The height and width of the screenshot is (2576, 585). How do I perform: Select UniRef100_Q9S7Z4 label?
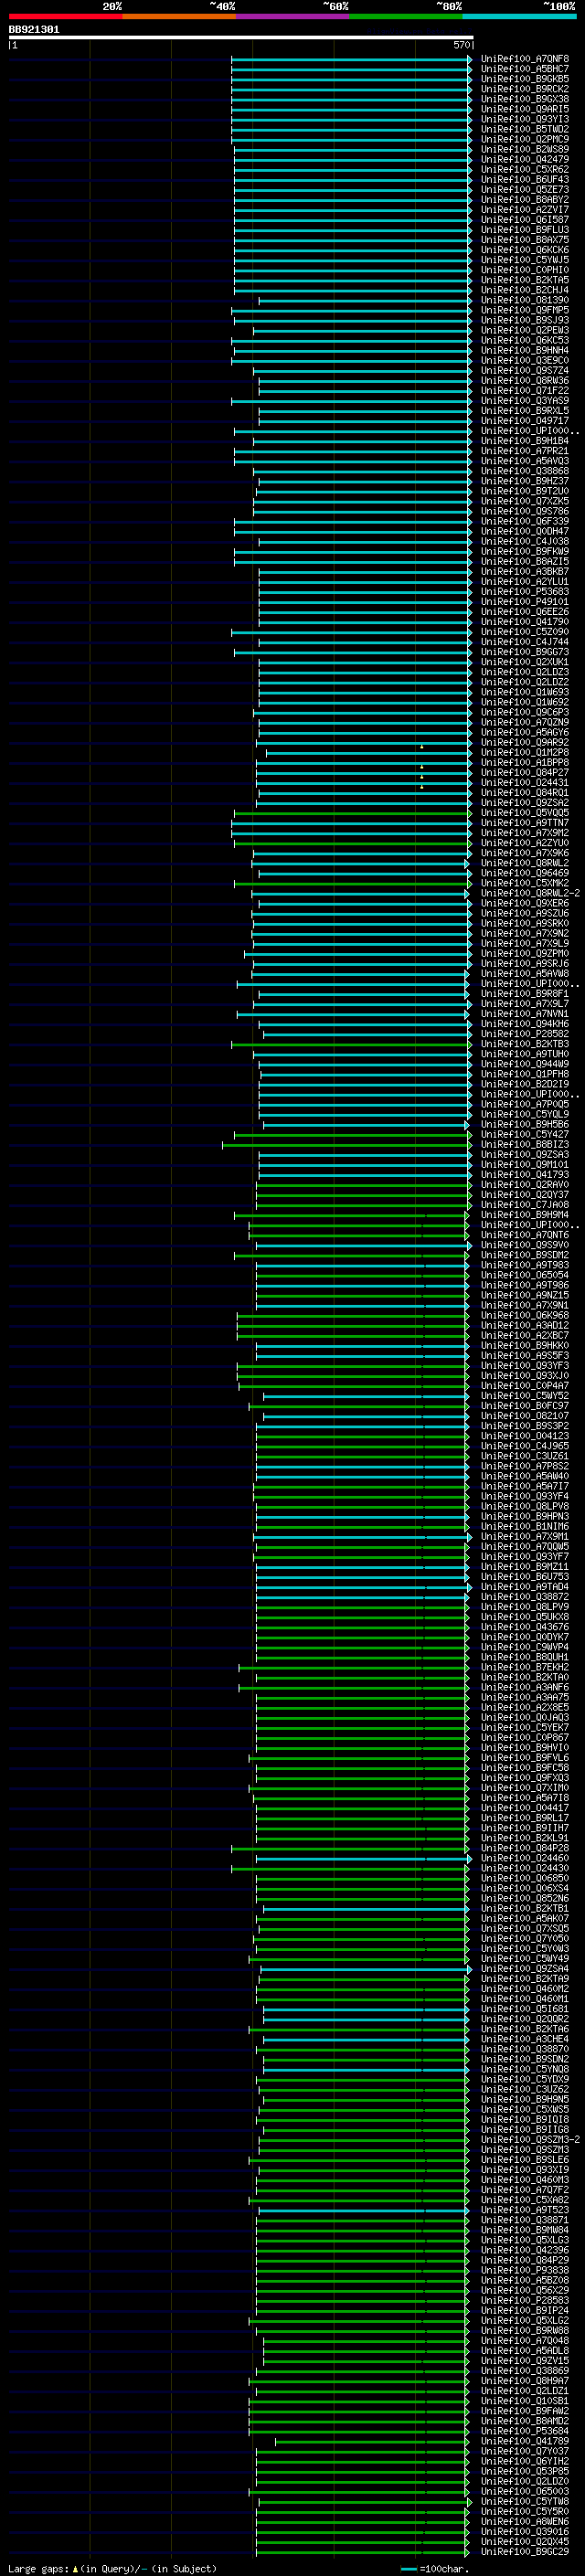coord(525,370)
